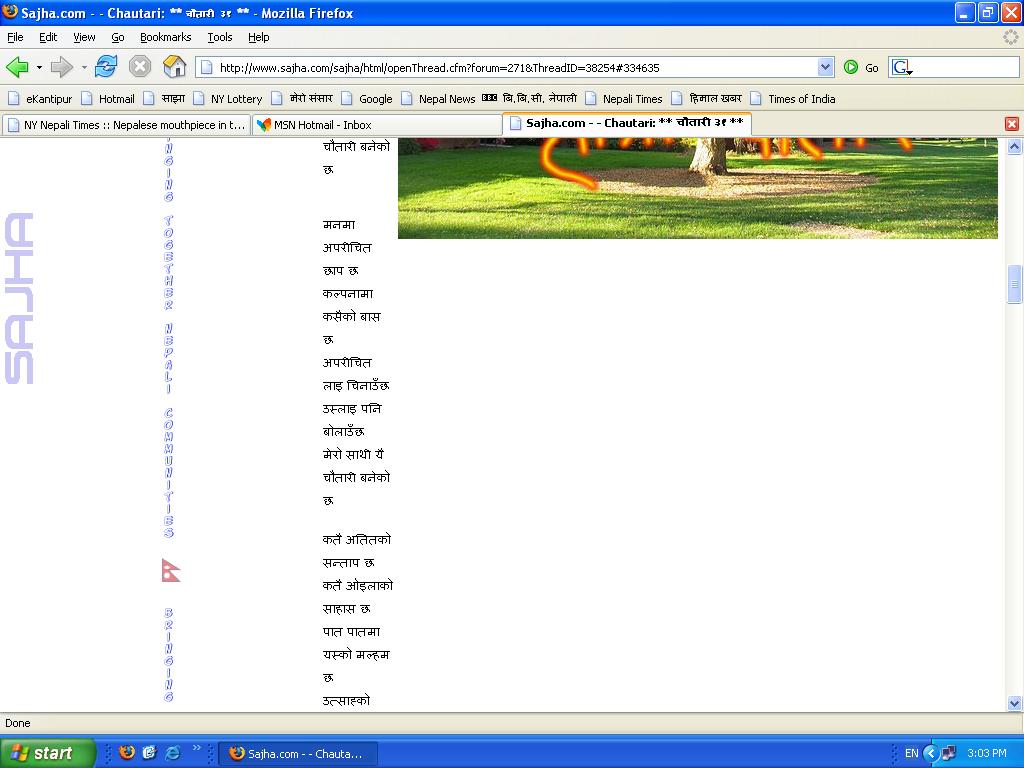The image size is (1024, 768).
Task: Click the Stop loading button
Action: coord(140,67)
